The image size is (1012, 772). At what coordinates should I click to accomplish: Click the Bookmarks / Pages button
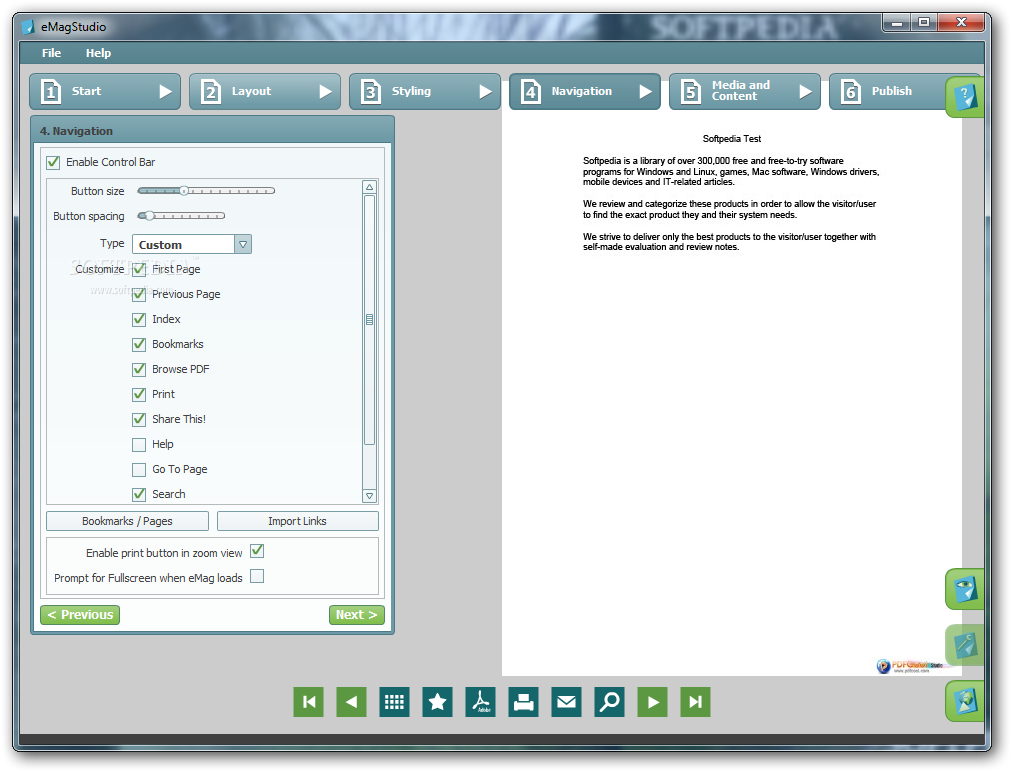pyautogui.click(x=127, y=521)
